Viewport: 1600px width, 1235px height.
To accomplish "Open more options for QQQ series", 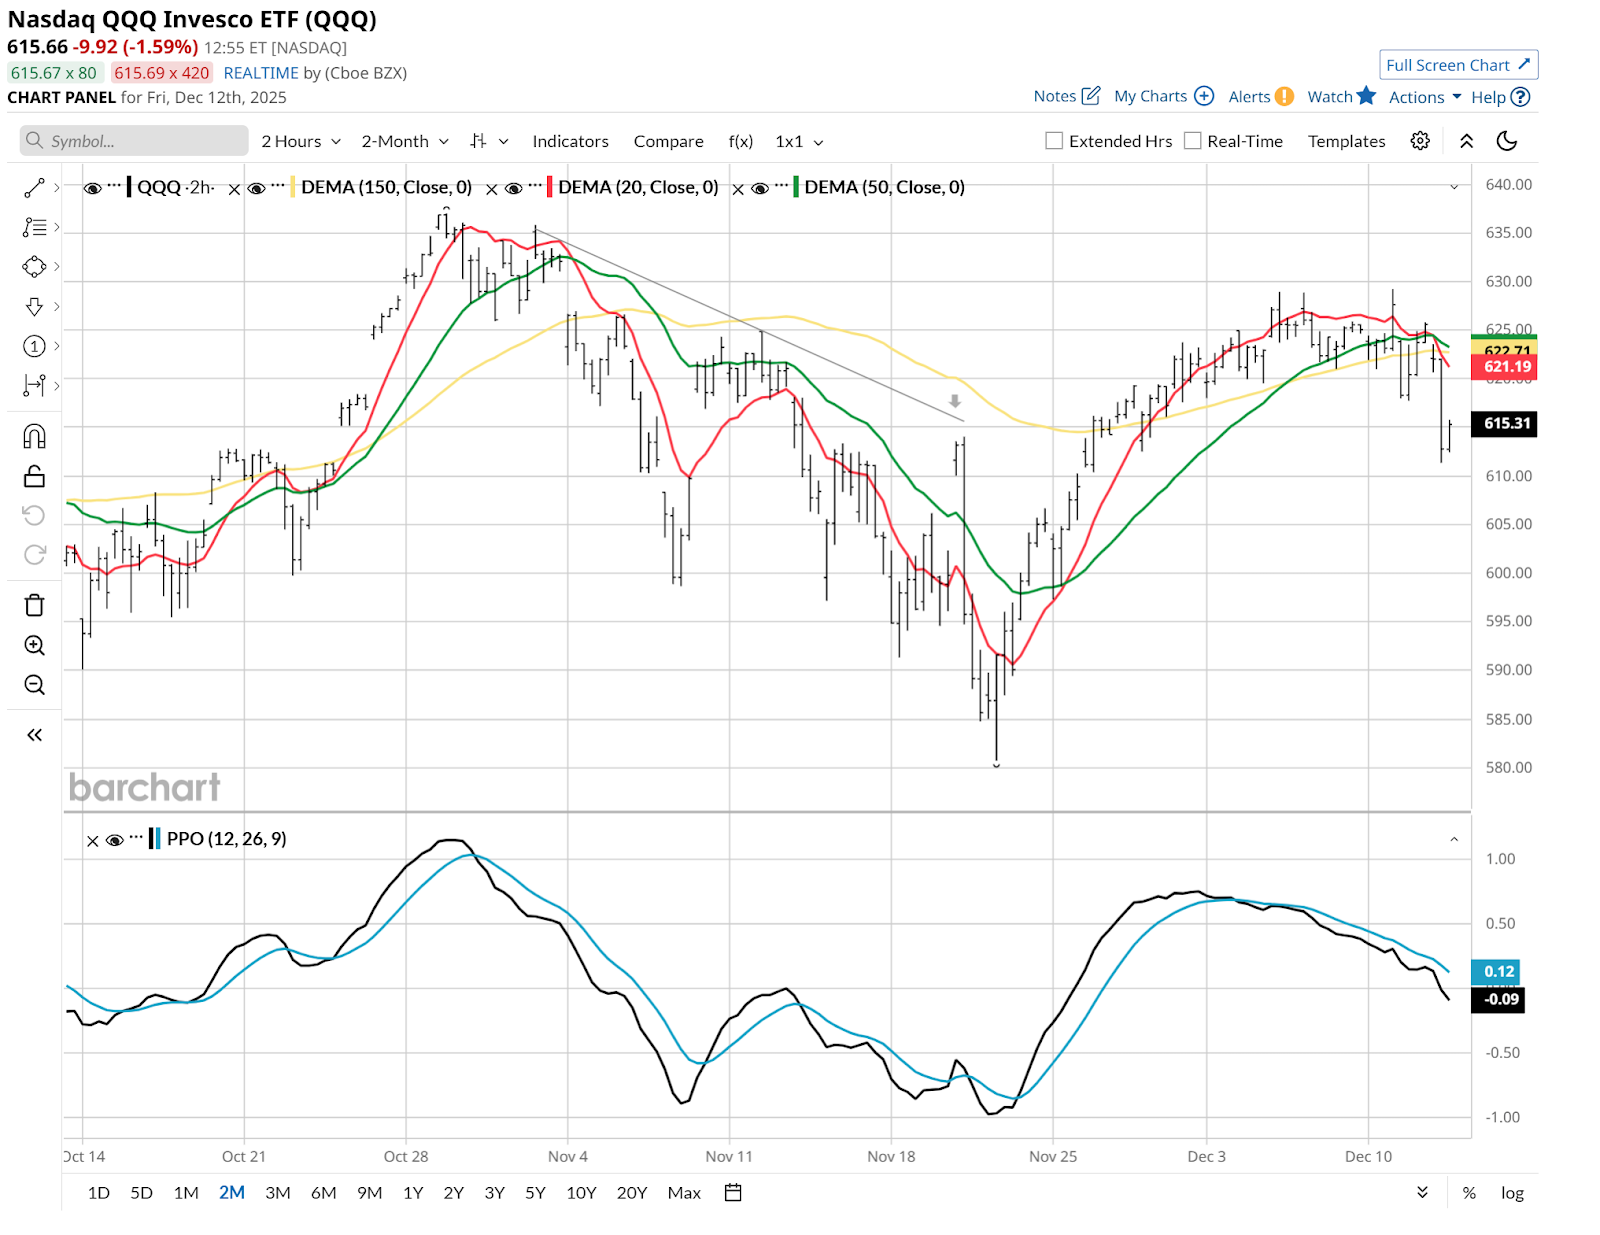I will (x=114, y=186).
